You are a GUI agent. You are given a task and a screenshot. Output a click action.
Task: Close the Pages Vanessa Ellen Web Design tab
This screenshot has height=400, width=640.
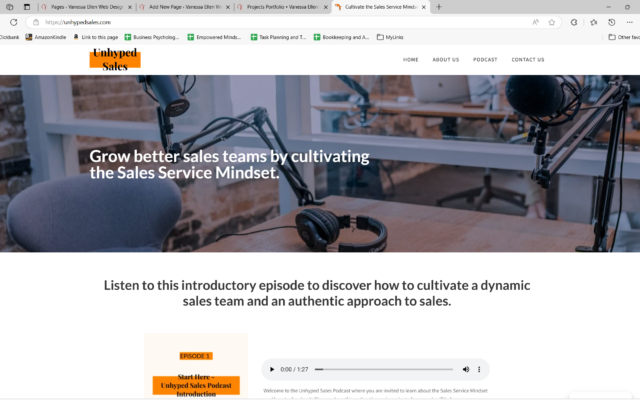[130, 7]
